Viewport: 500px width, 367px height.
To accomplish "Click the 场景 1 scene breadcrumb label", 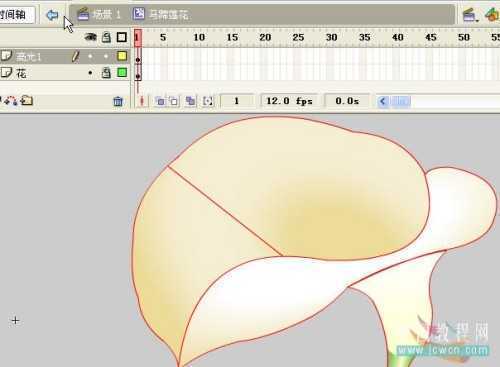I will [x=106, y=14].
